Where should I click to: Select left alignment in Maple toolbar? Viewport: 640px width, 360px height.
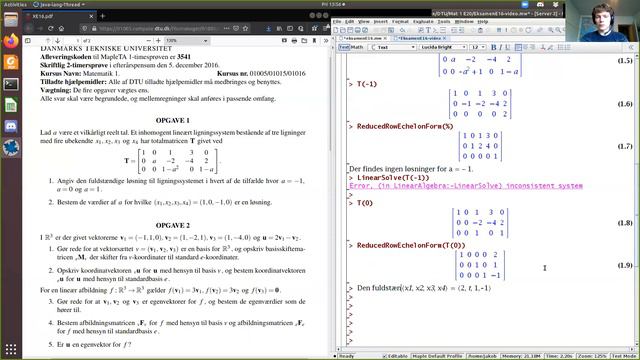pyautogui.click(x=518, y=47)
